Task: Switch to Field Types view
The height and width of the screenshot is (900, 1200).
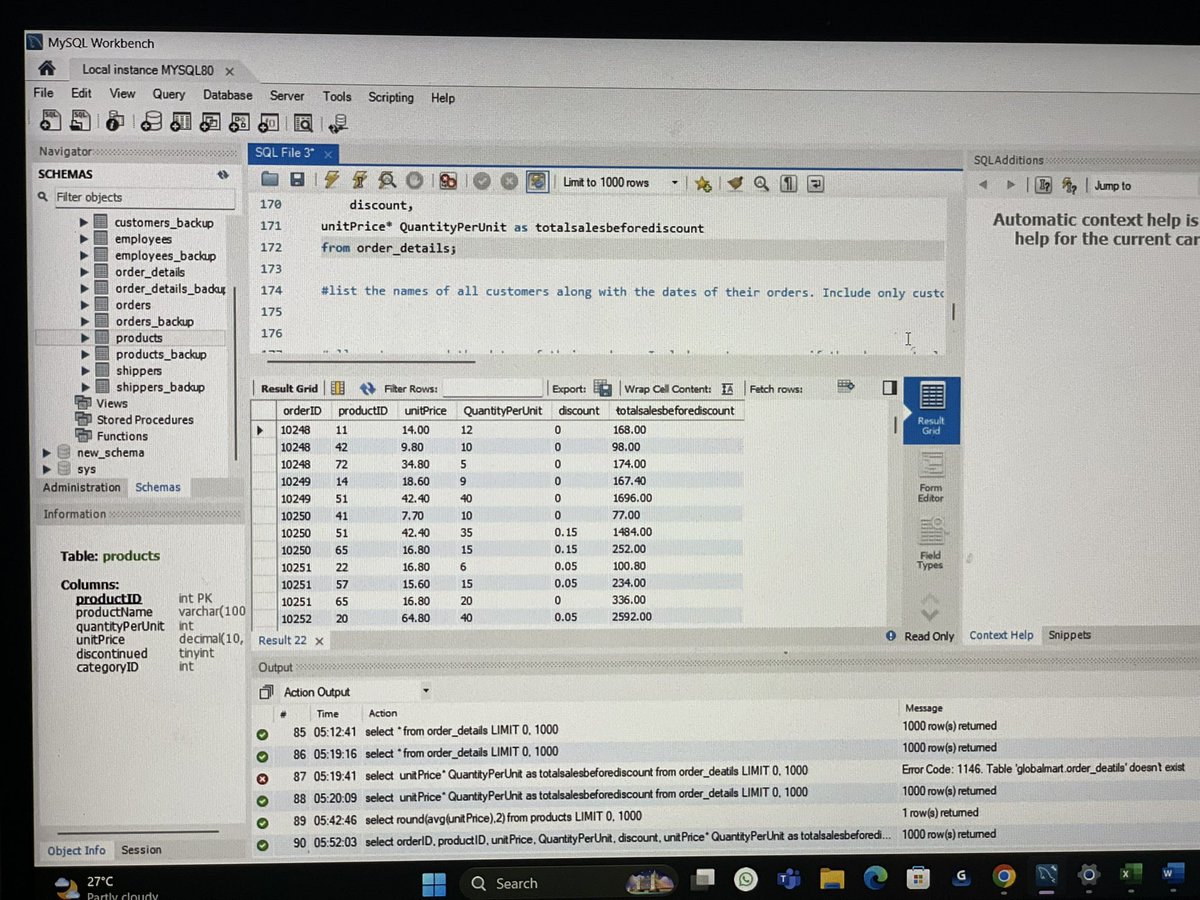Action: [x=930, y=544]
